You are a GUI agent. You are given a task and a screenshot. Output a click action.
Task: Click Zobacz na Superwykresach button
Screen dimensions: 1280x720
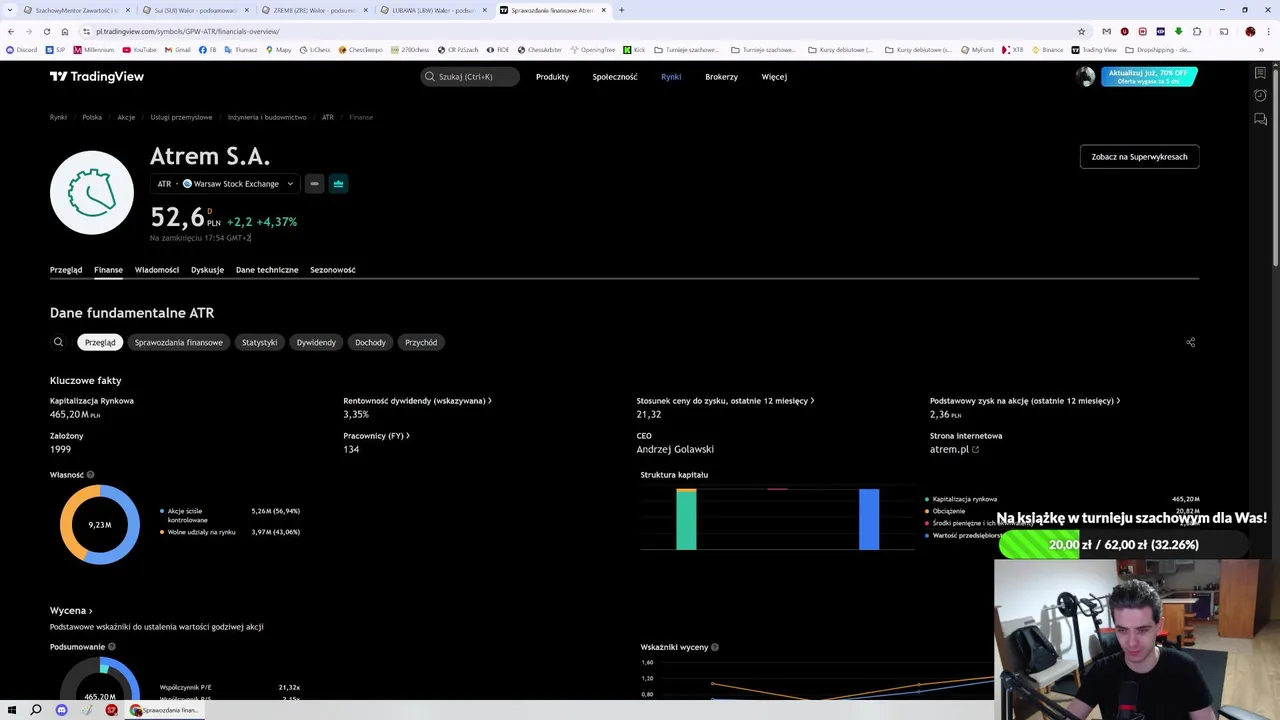point(1139,157)
